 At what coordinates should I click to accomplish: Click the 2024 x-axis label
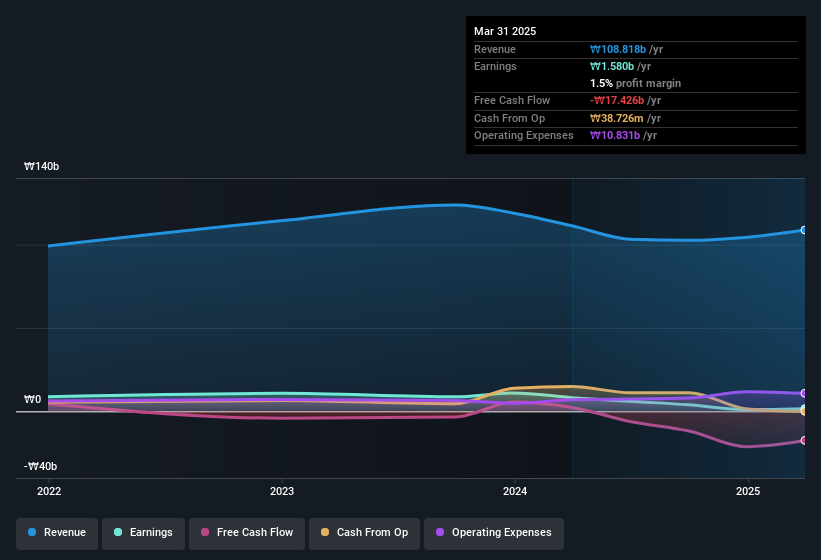pos(515,491)
